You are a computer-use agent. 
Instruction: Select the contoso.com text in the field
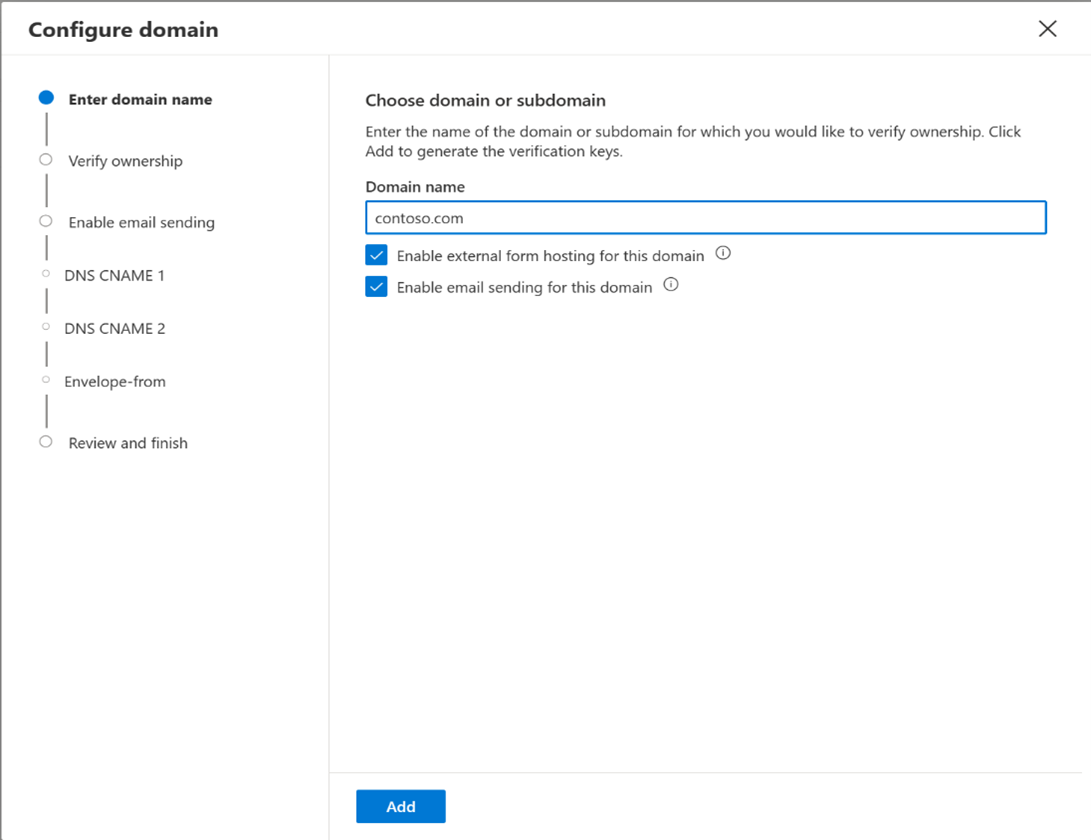tap(413, 217)
